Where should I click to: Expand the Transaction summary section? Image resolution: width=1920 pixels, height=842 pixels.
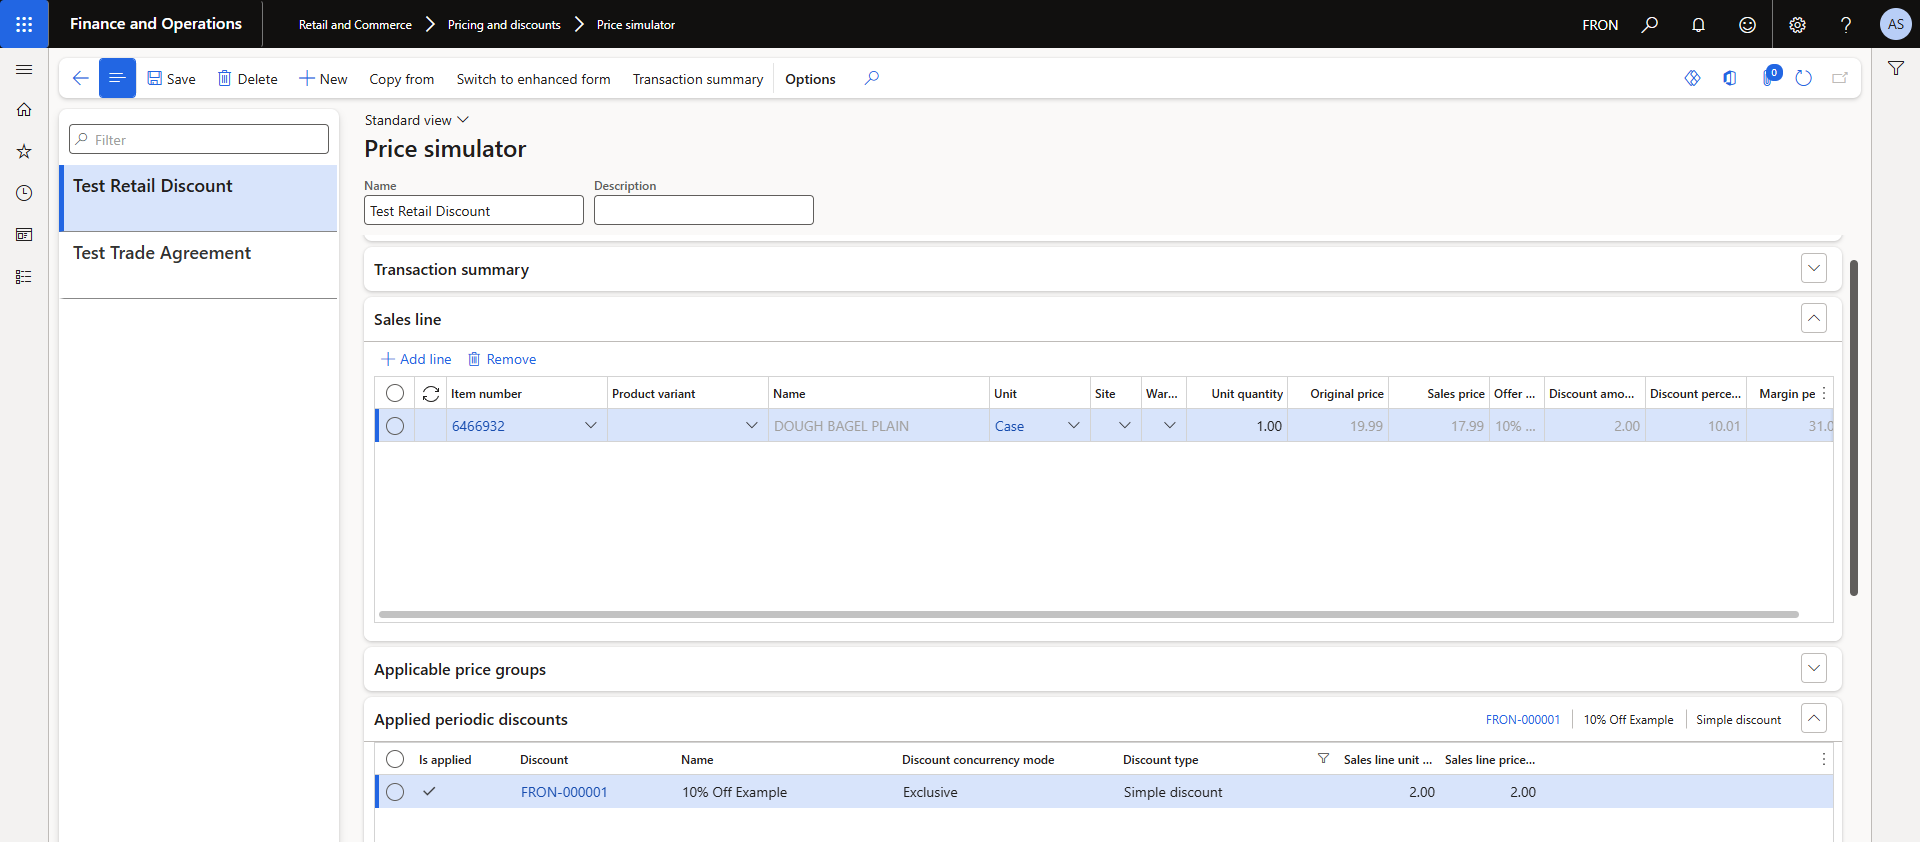point(1813,268)
